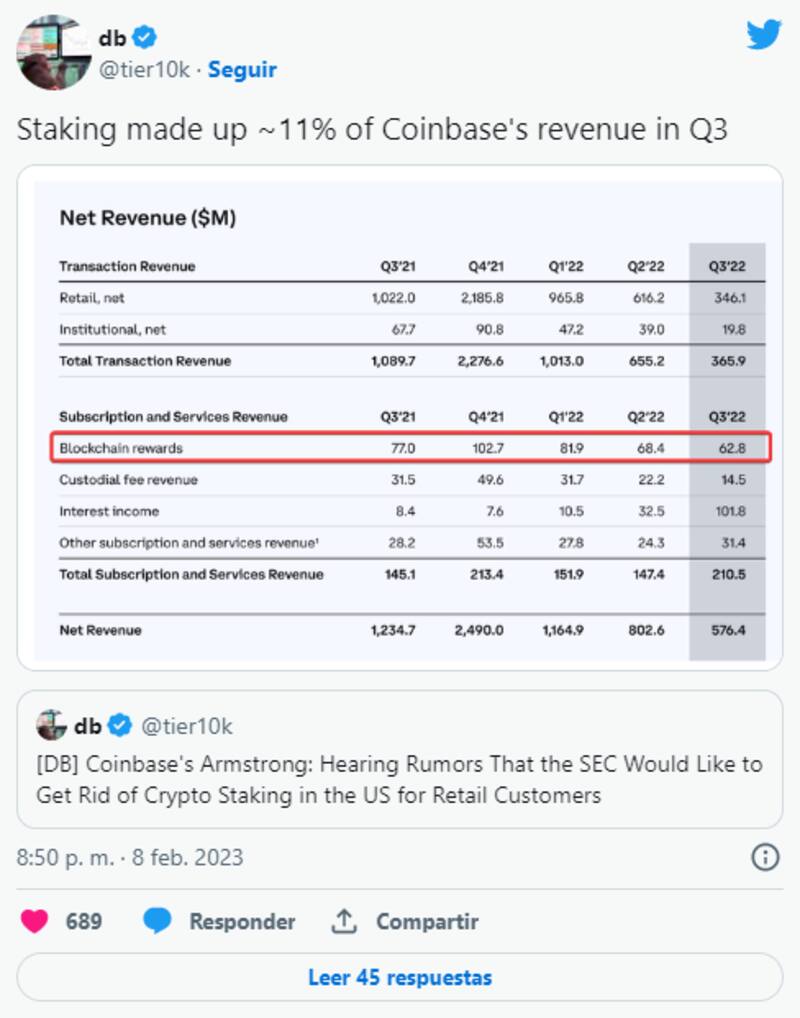Click the reply speech bubble icon

(x=157, y=921)
